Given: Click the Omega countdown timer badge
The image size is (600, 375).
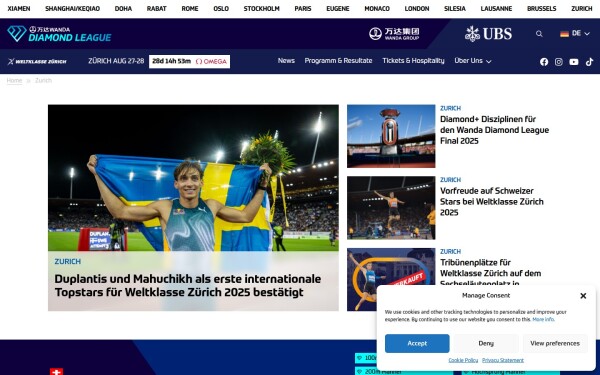Looking at the screenshot, I should click(x=189, y=62).
